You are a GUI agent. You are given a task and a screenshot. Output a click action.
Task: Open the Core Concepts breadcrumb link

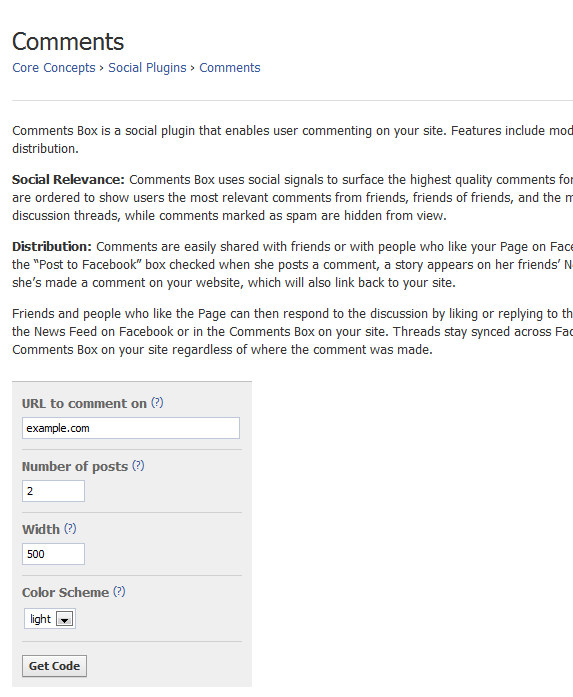(x=54, y=68)
